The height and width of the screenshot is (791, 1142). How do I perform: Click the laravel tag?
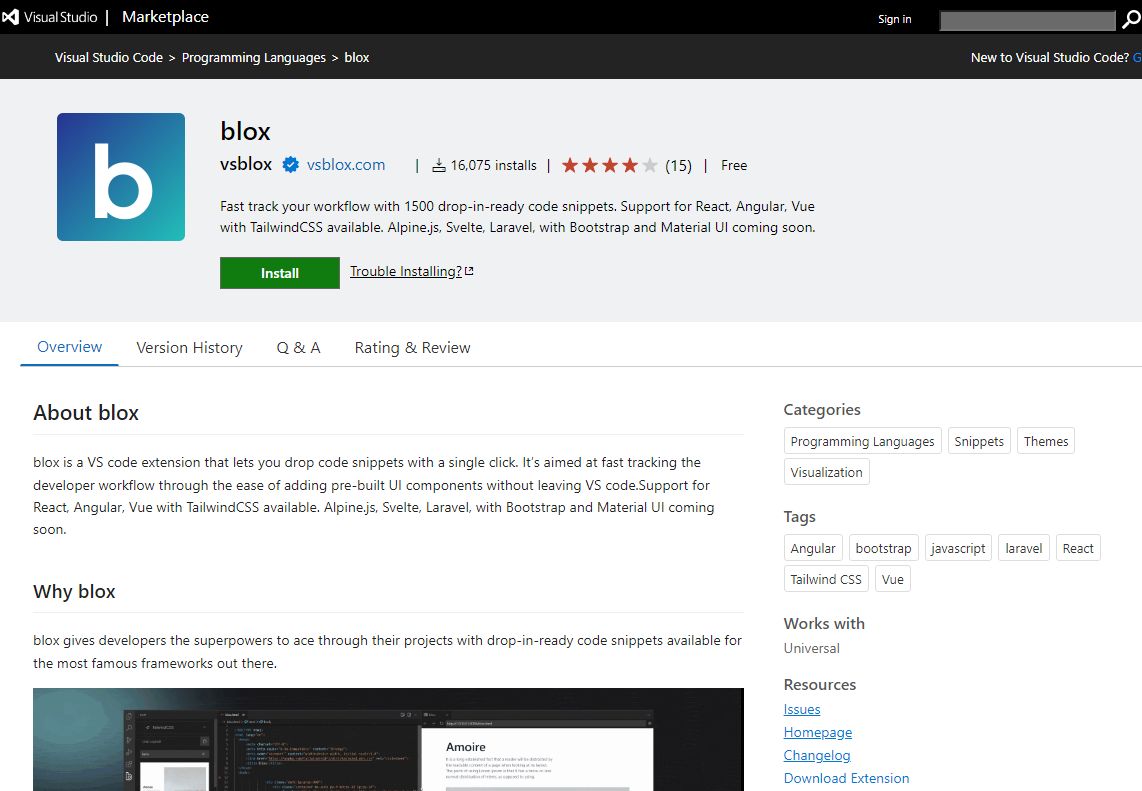[x=1024, y=548]
